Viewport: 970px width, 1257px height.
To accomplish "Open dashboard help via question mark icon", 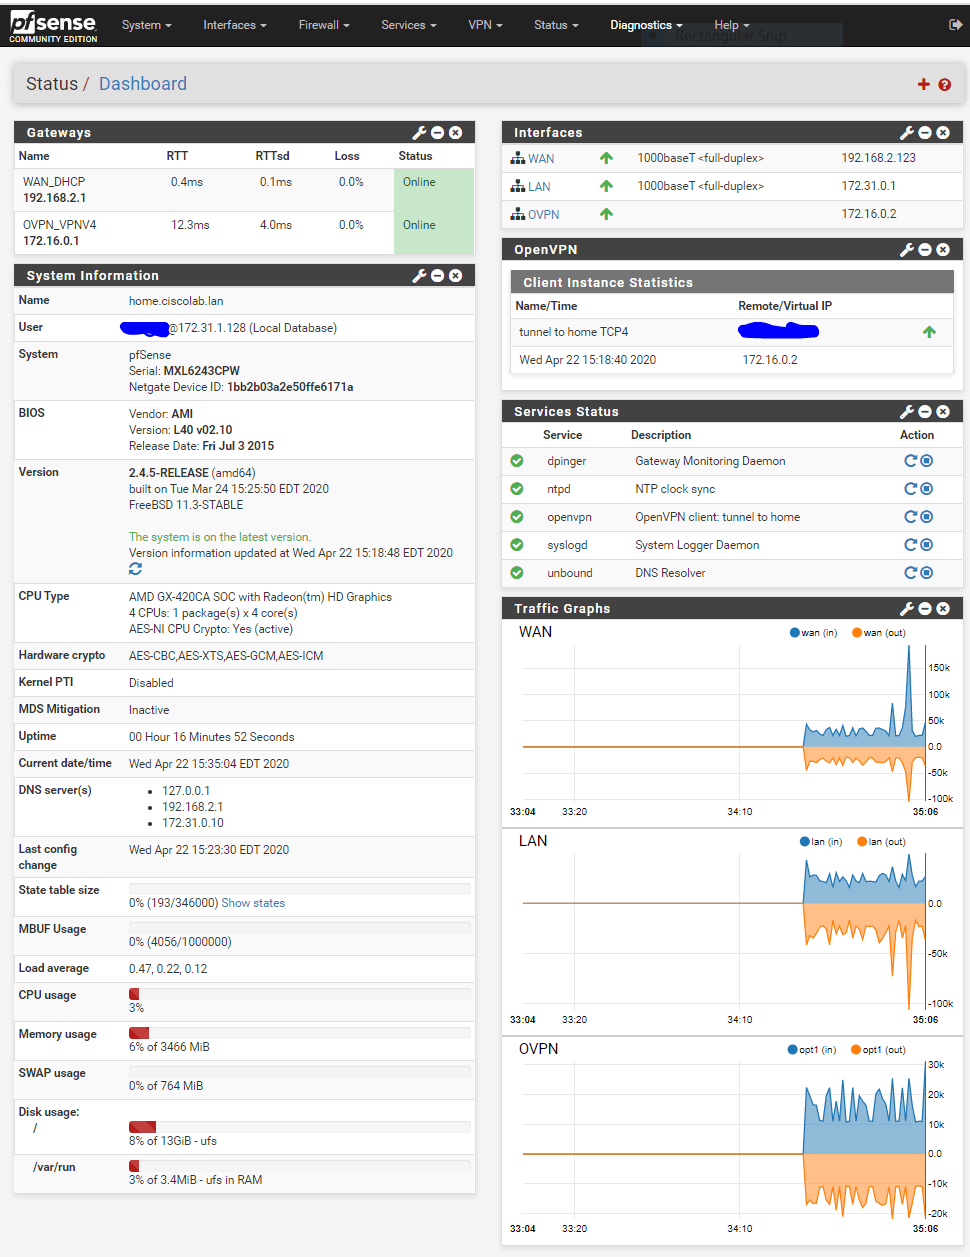I will pyautogui.click(x=944, y=84).
